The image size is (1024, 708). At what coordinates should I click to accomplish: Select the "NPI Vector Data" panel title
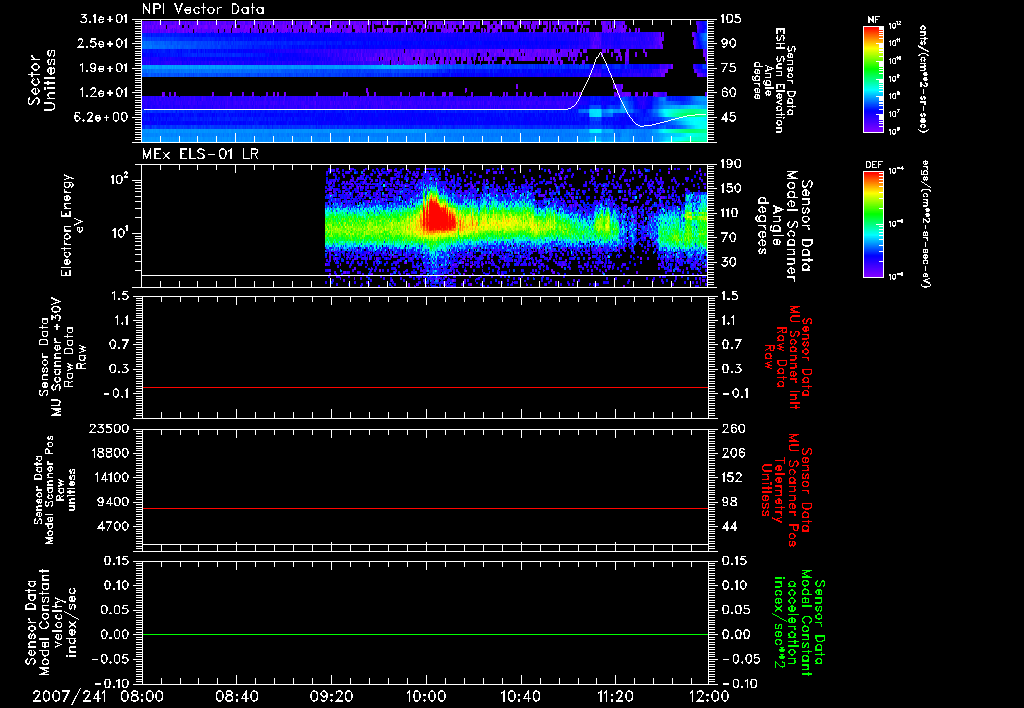click(x=203, y=9)
